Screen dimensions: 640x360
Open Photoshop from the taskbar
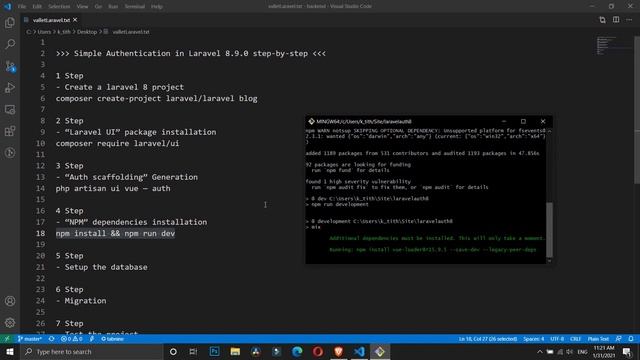[x=214, y=351]
